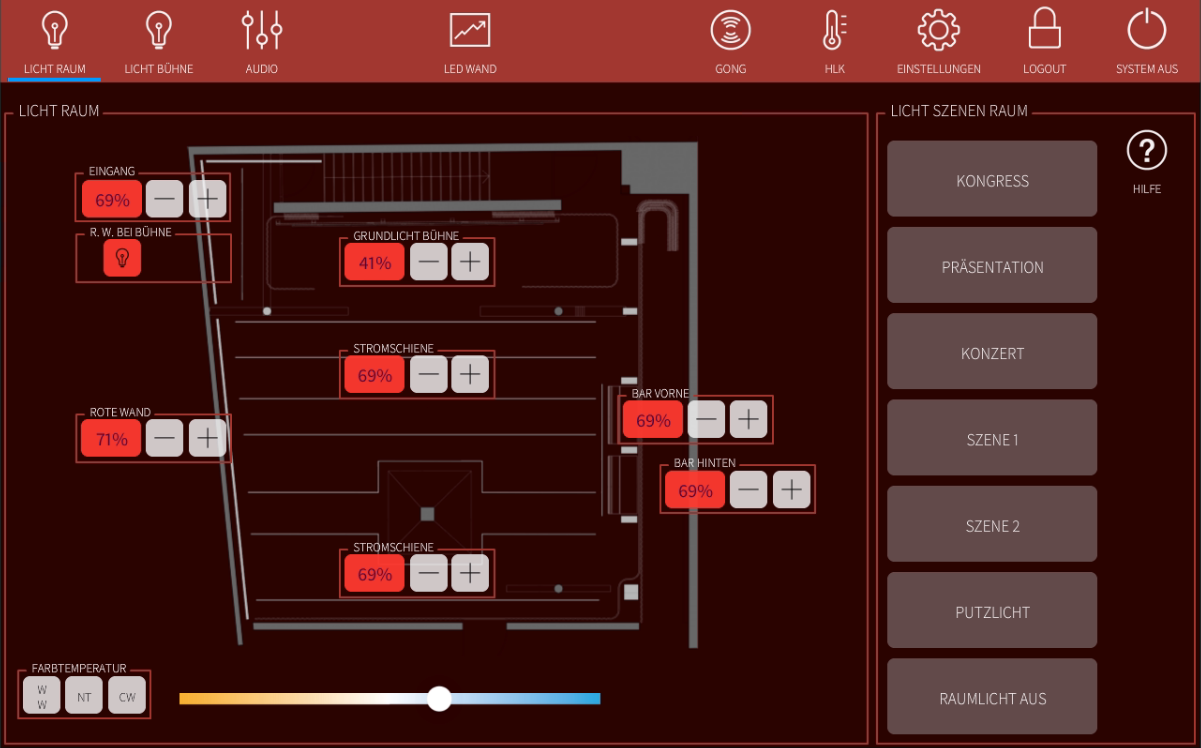
Task: Click the Logout padlock icon
Action: (x=1044, y=32)
